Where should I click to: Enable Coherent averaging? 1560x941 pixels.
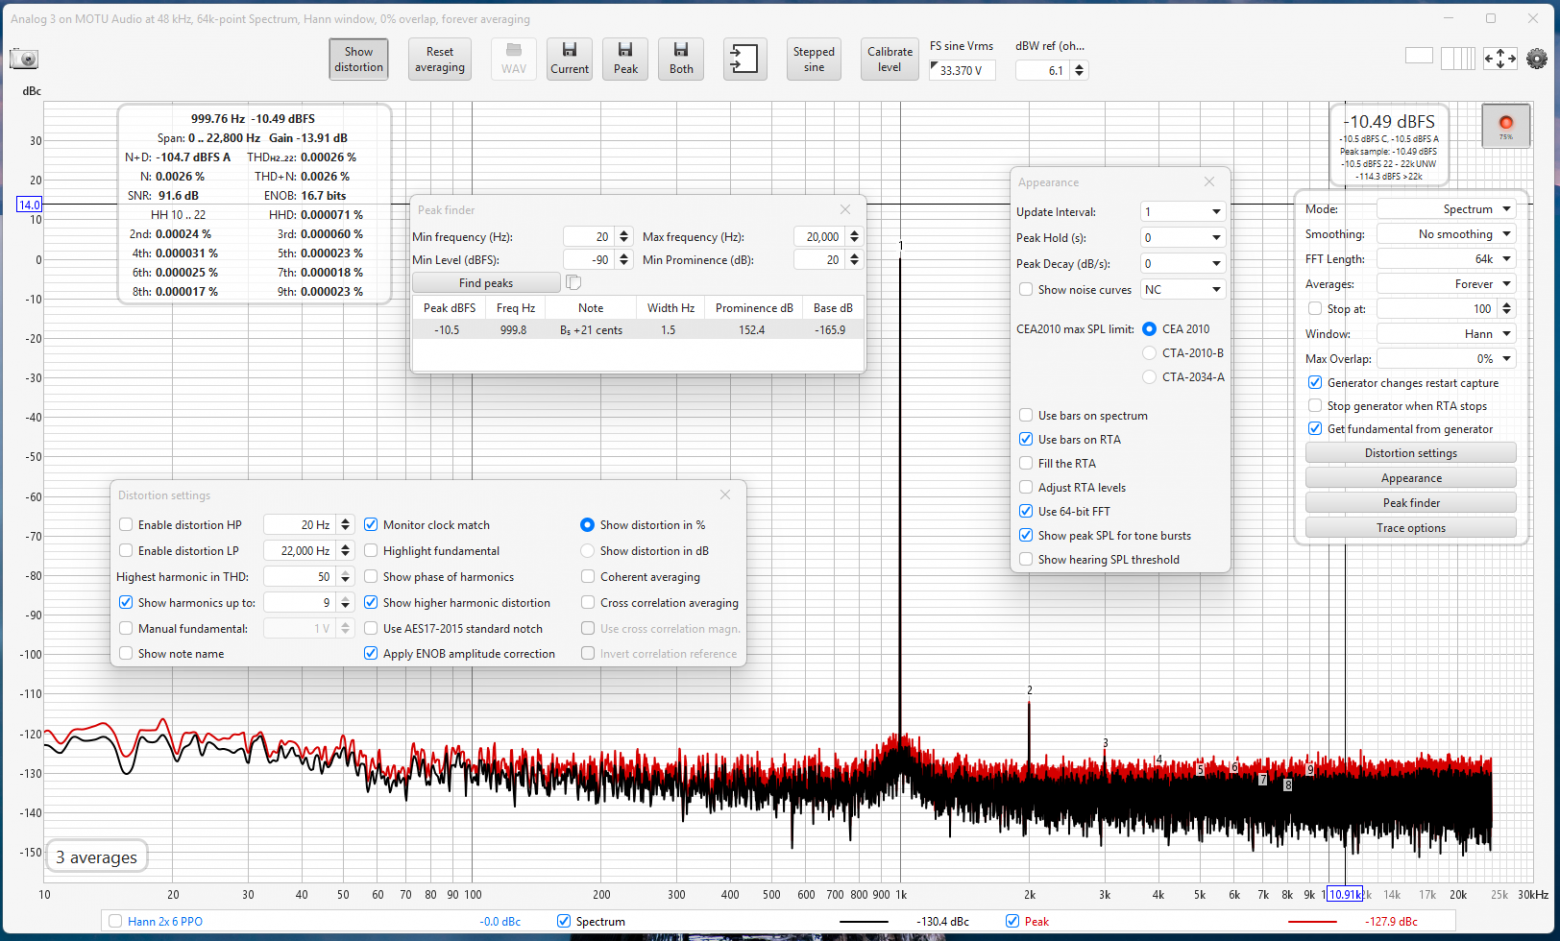click(588, 577)
